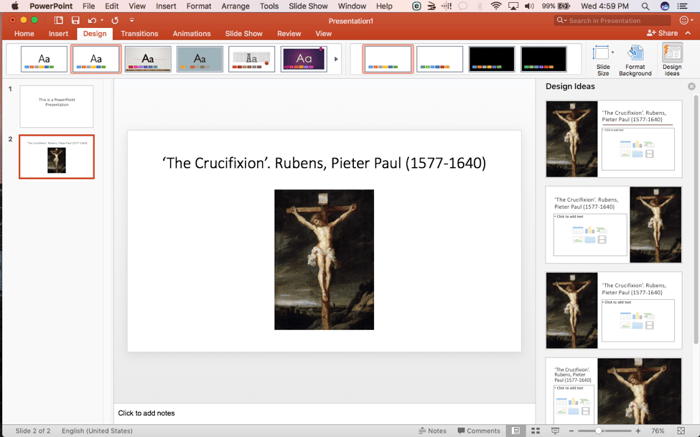700x437 pixels.
Task: Click the Save icon in title bar
Action: tap(75, 21)
